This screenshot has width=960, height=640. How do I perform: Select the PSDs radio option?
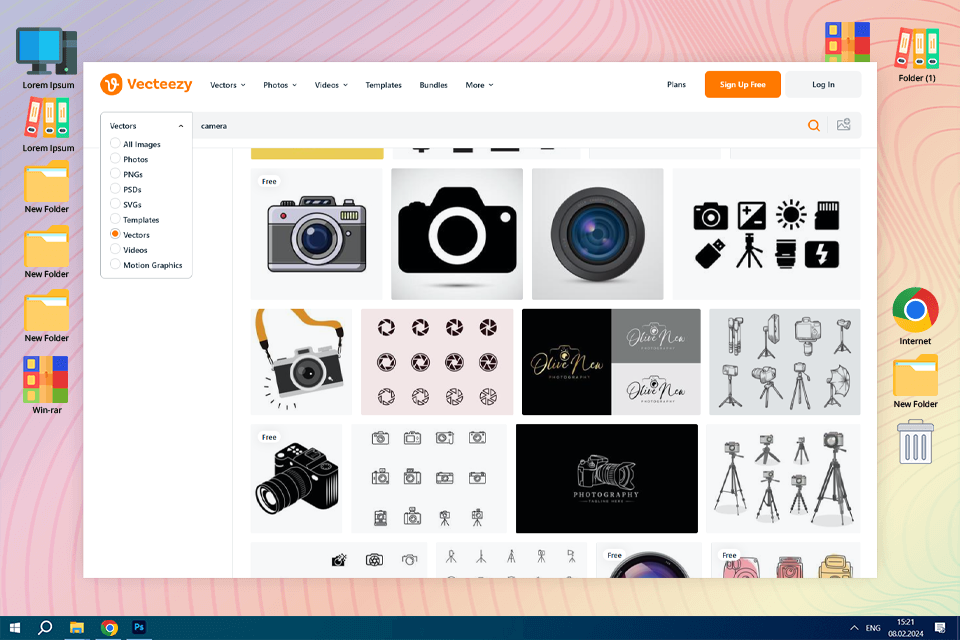click(x=126, y=189)
